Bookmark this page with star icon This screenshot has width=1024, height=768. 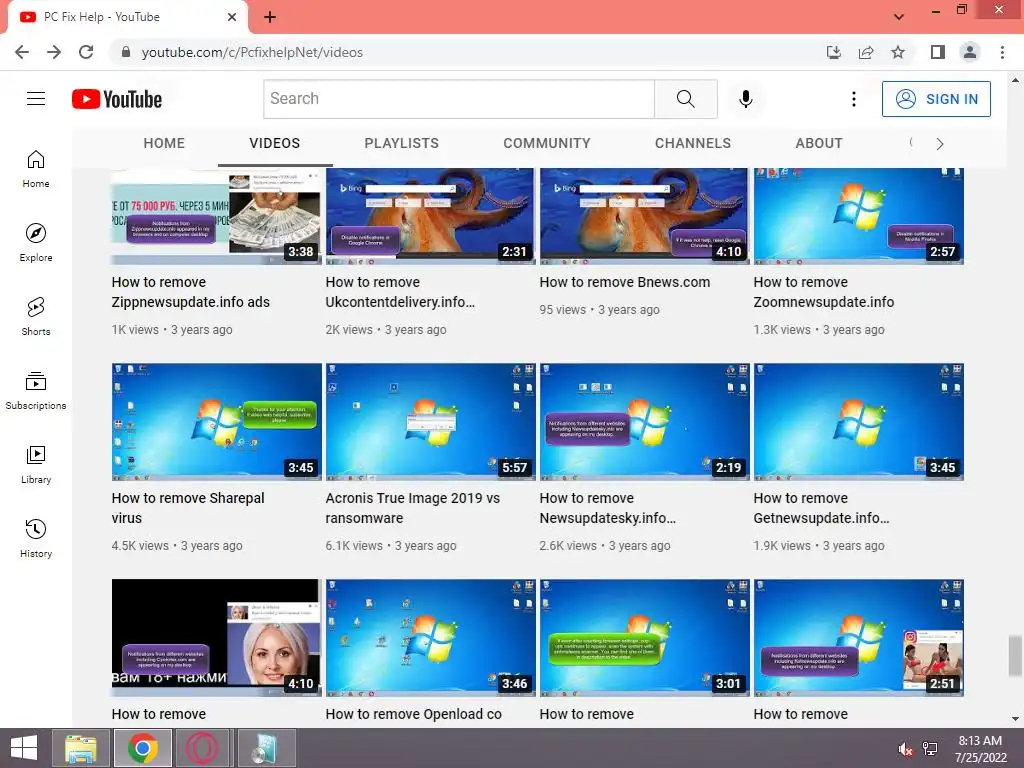pos(898,52)
